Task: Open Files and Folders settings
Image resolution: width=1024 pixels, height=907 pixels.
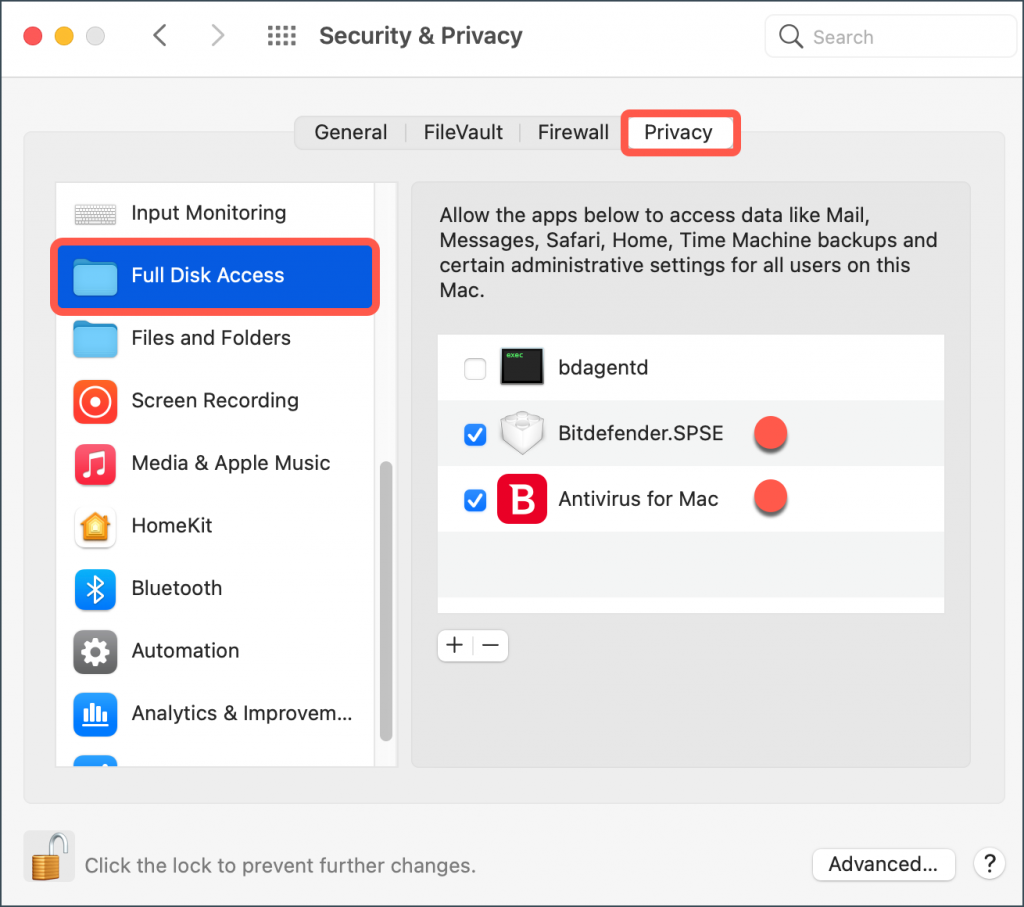Action: pos(95,340)
